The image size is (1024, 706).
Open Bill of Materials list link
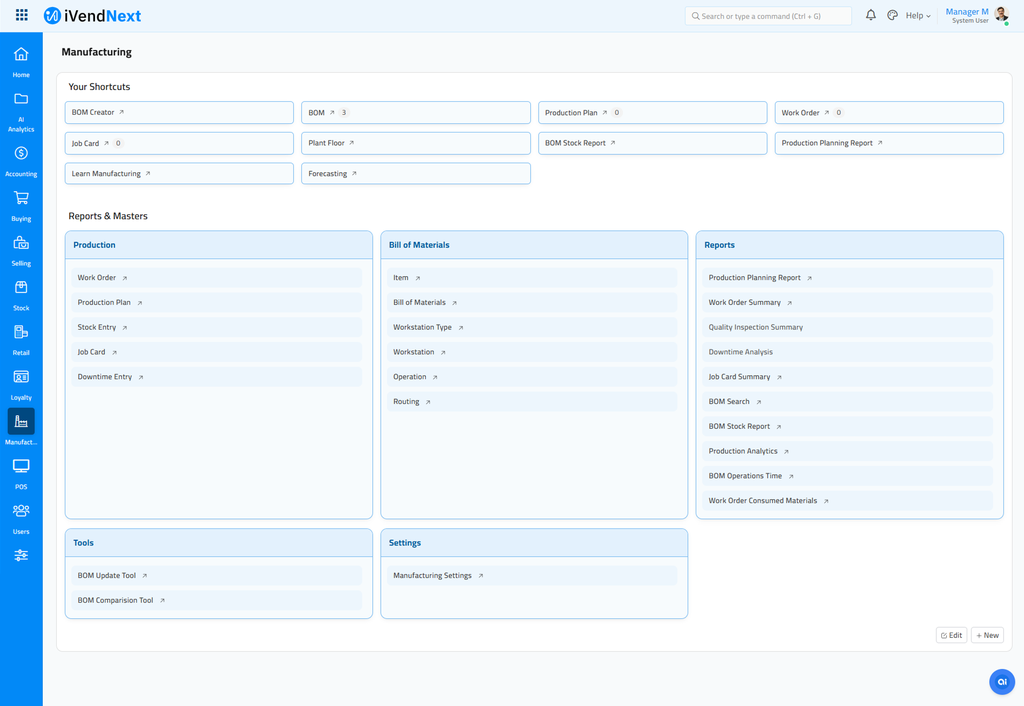[x=532, y=302]
